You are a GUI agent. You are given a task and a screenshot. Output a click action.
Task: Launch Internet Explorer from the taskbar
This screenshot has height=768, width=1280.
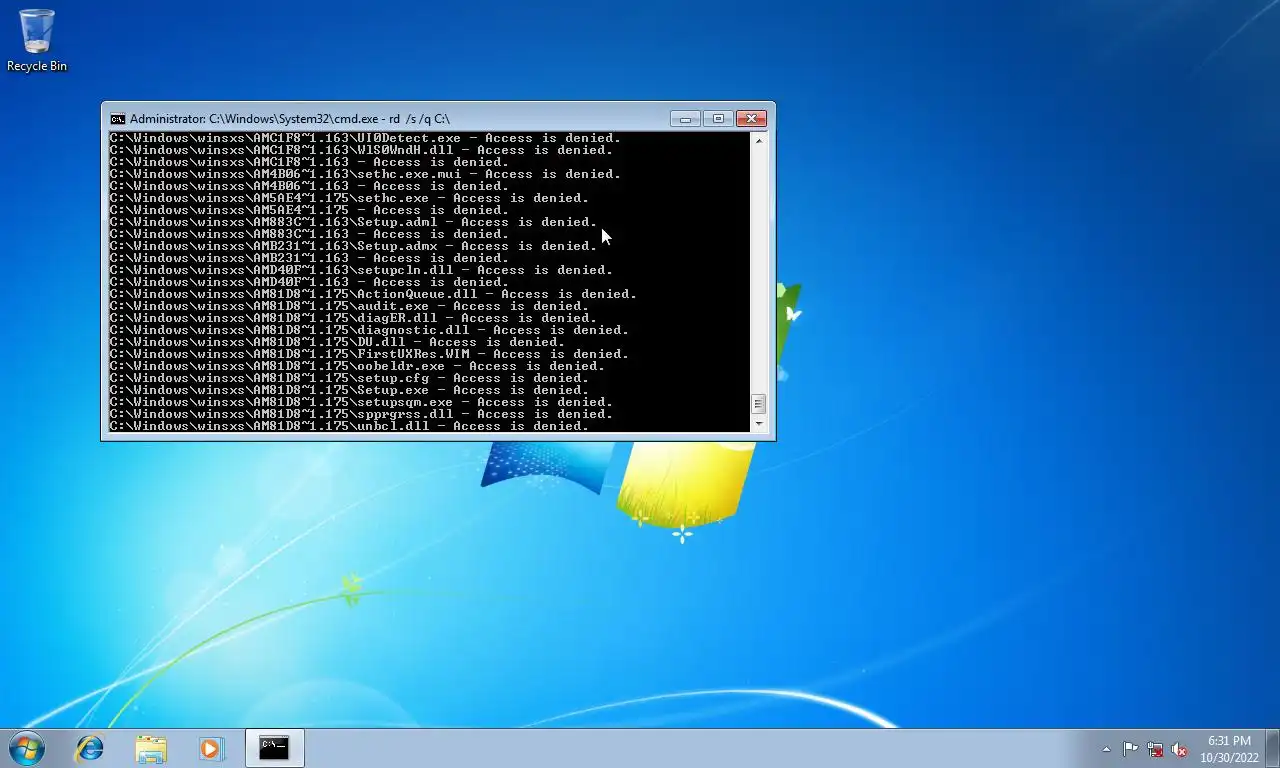(x=90, y=748)
